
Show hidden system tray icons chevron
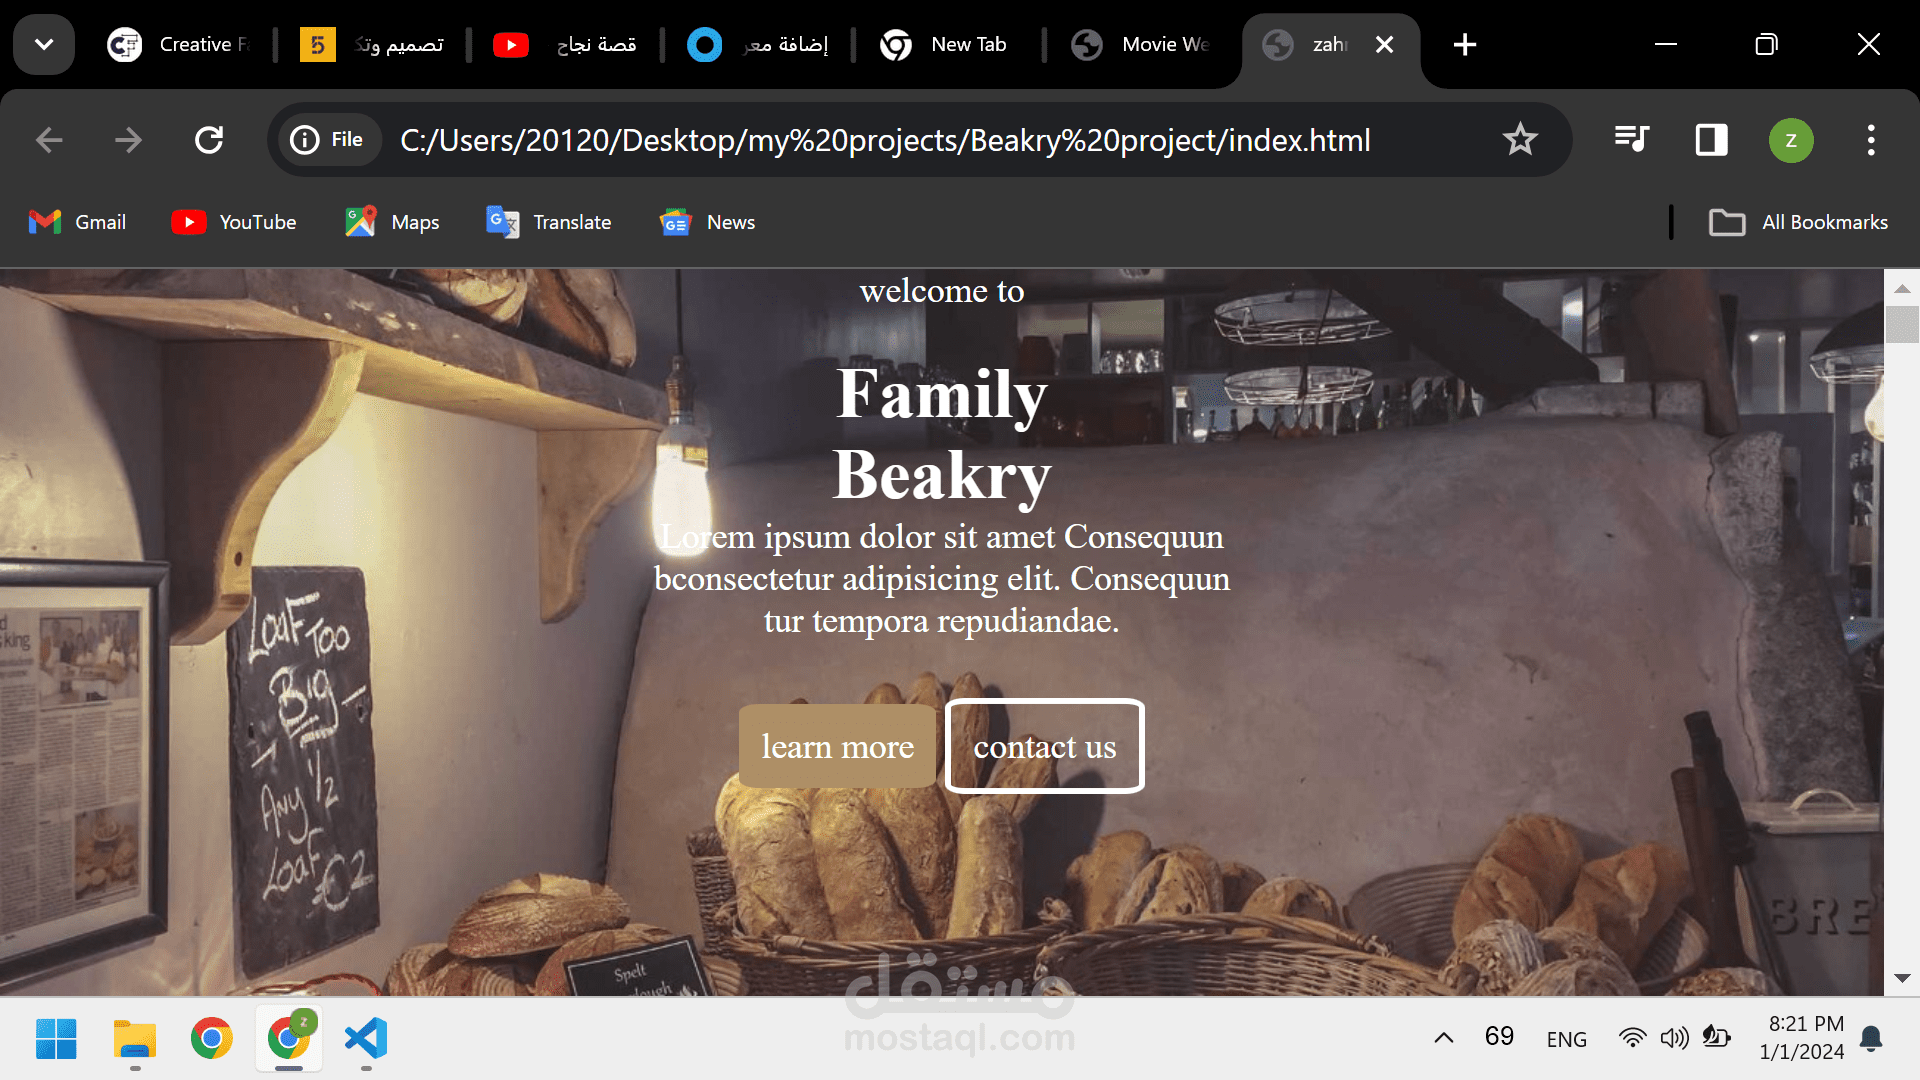click(1443, 1038)
